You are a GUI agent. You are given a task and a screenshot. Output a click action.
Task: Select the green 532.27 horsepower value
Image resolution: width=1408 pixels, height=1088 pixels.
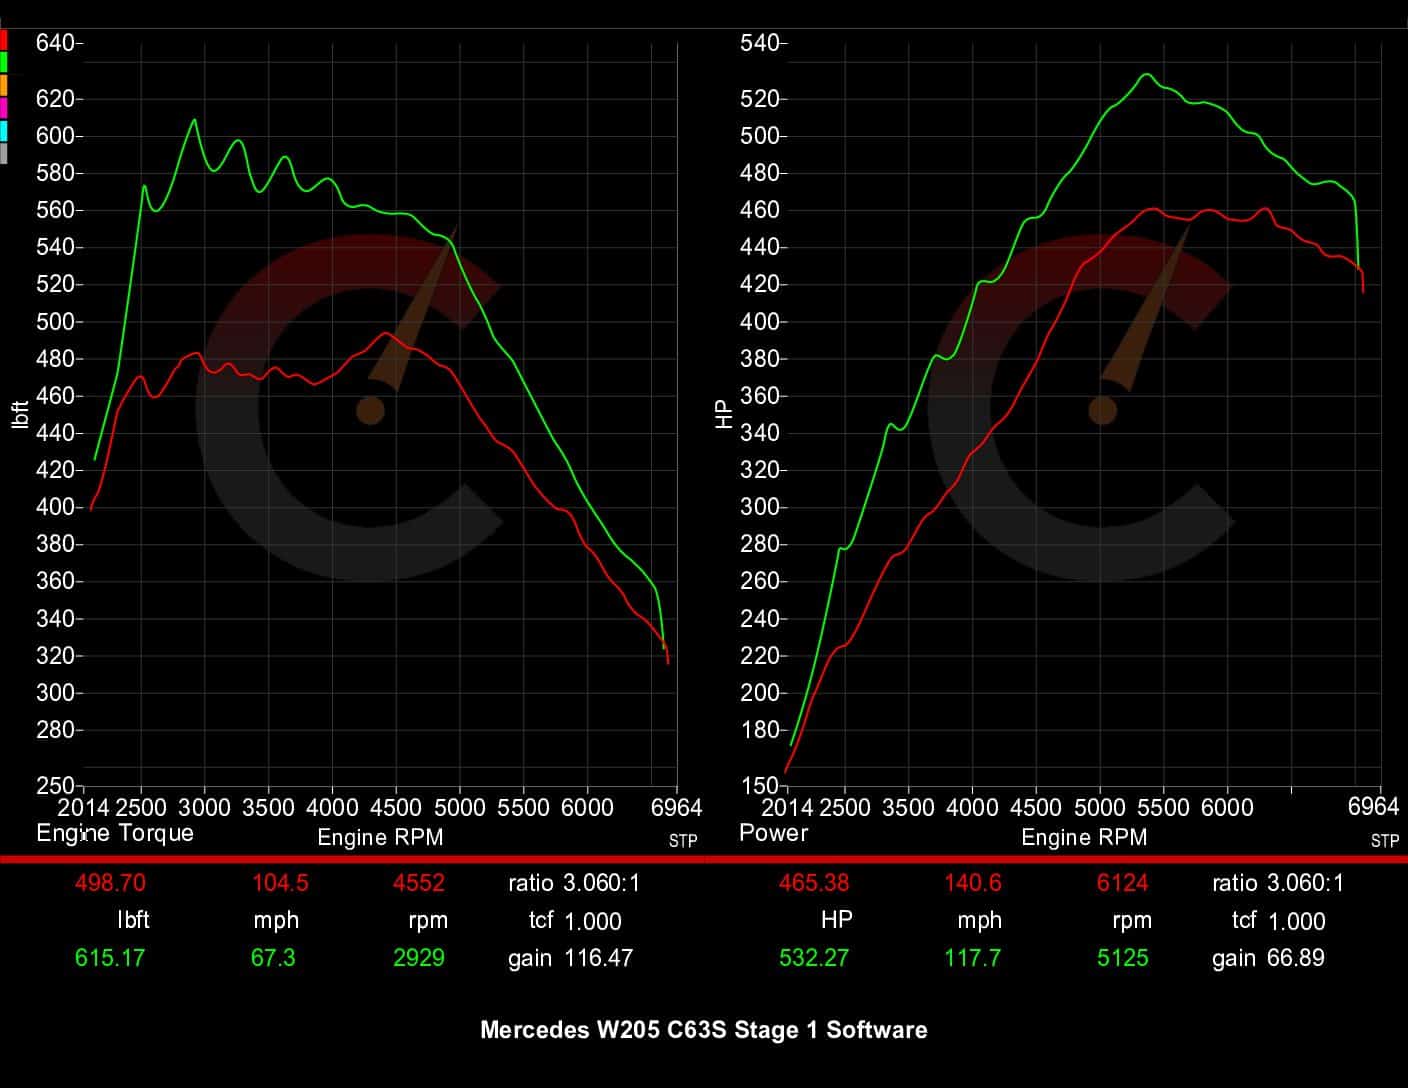(x=814, y=958)
